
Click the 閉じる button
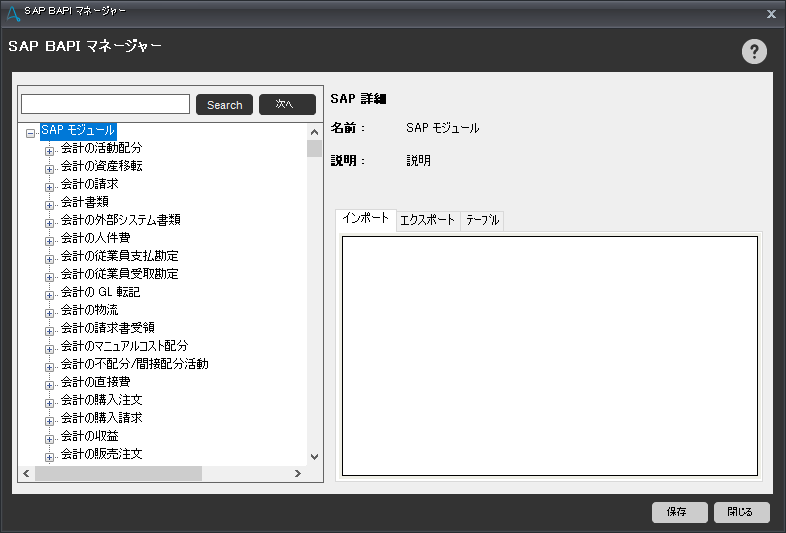click(741, 512)
